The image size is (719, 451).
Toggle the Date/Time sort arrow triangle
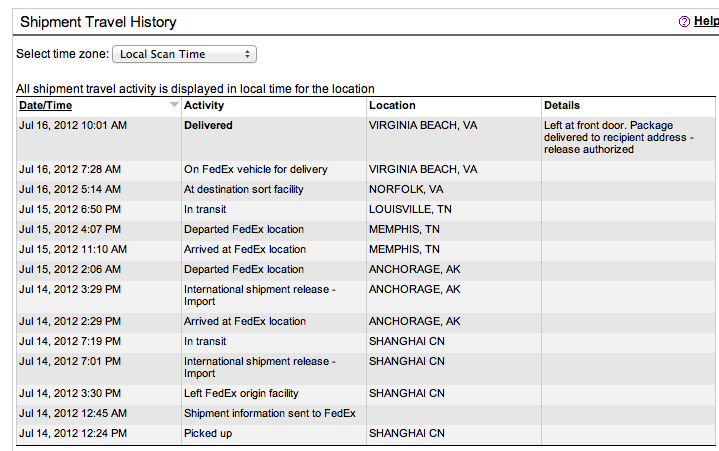(174, 104)
